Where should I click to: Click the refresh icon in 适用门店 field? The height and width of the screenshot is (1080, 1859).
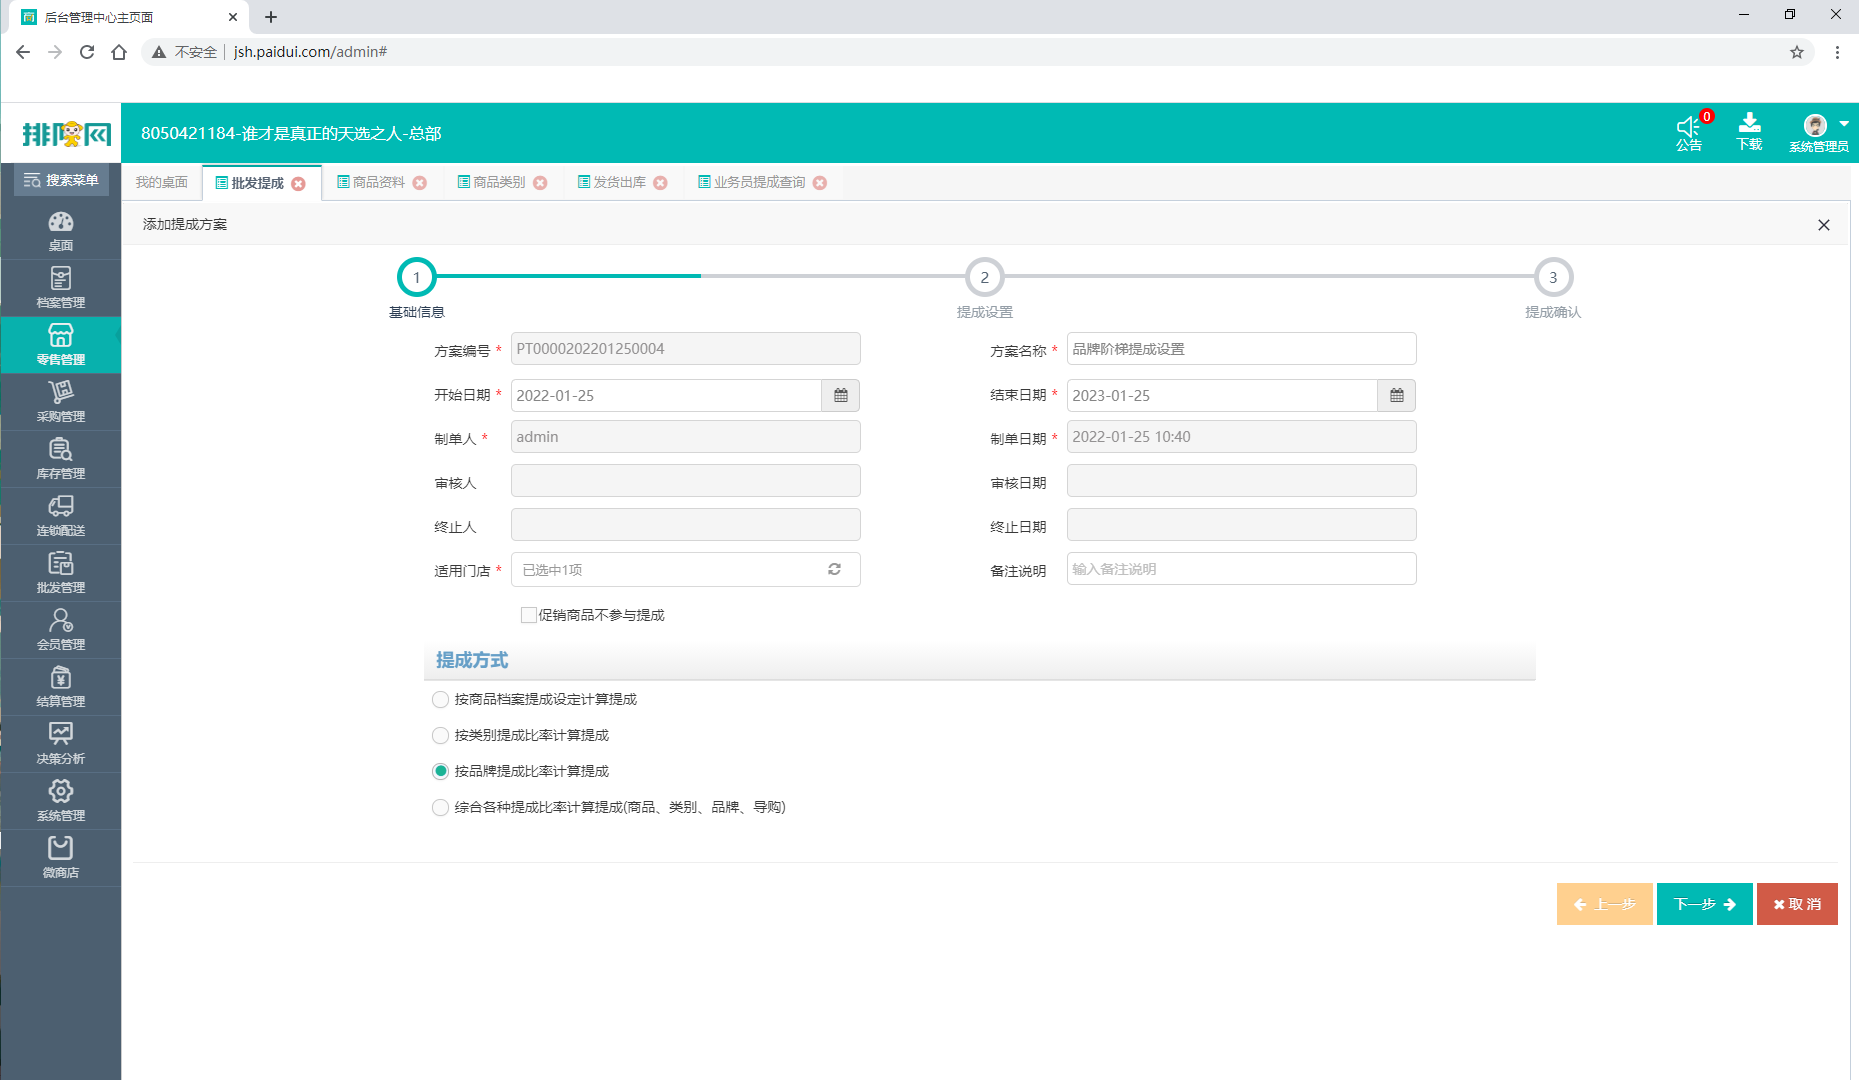coord(834,569)
